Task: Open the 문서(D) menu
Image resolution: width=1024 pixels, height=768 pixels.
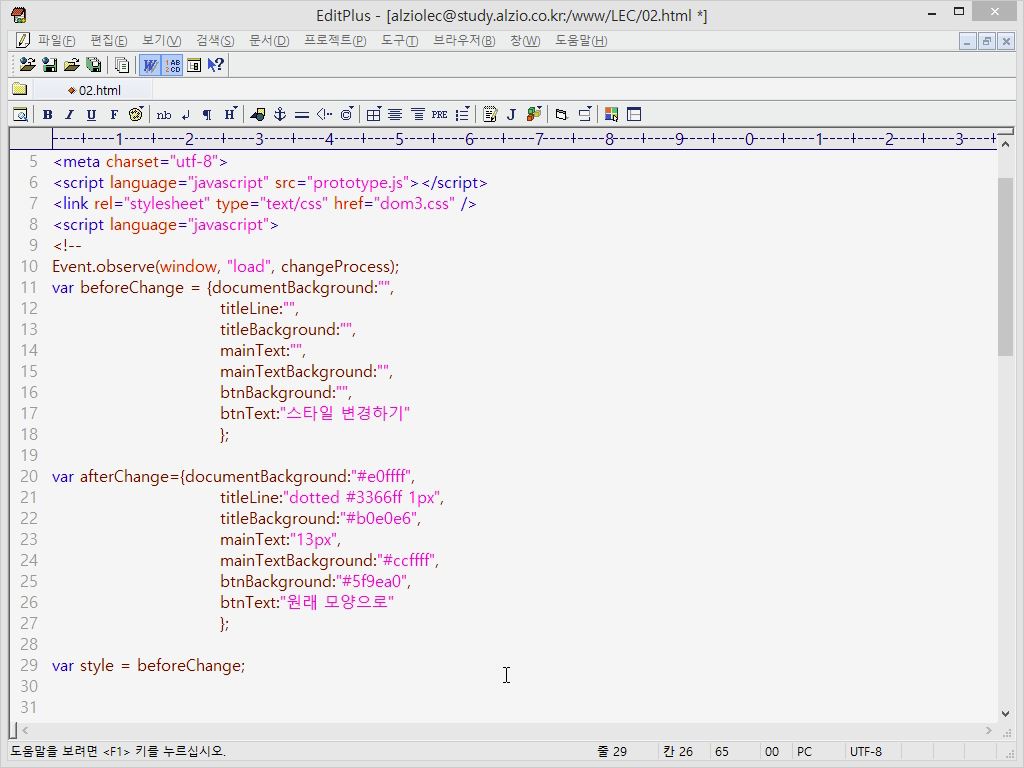Action: (269, 40)
